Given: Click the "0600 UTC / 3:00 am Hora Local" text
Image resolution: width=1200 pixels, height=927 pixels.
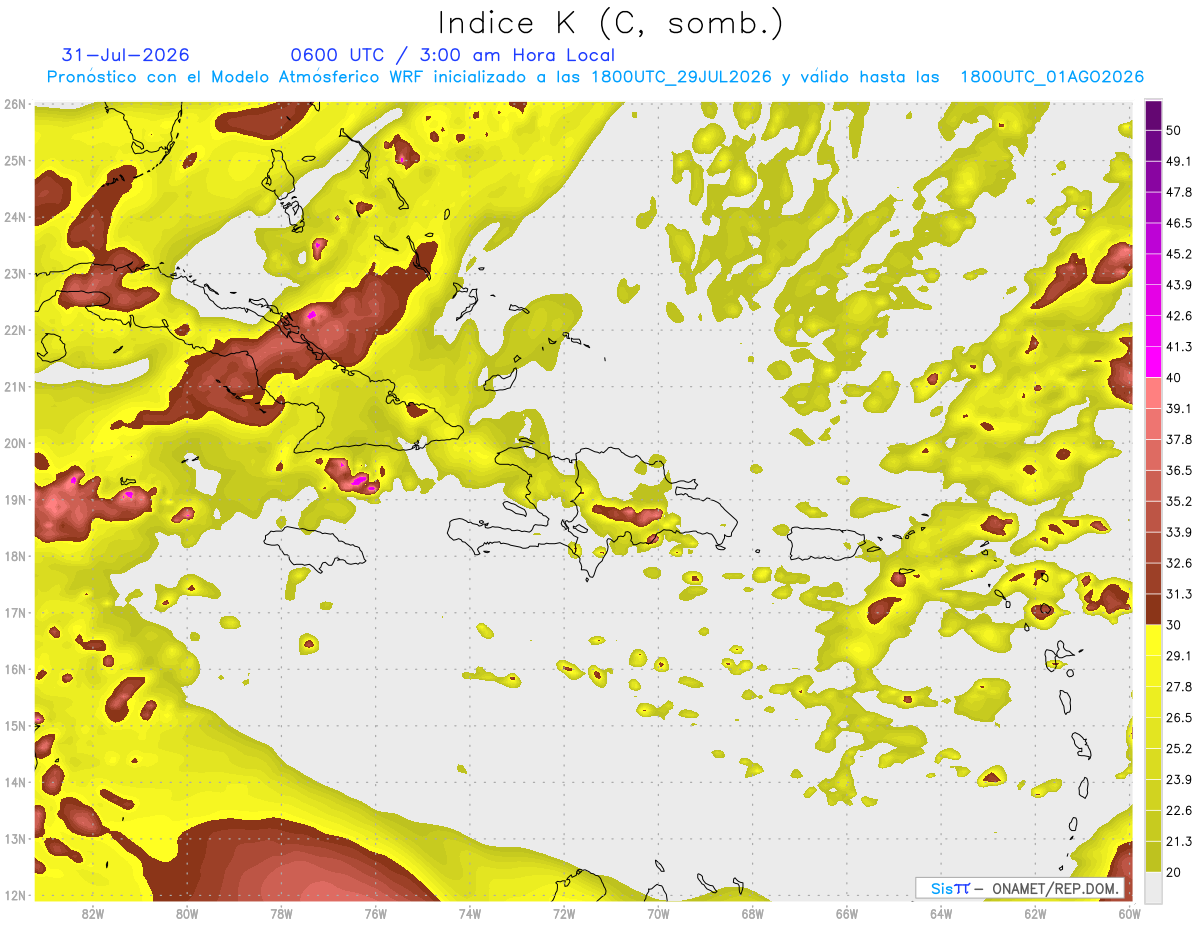Looking at the screenshot, I should [x=452, y=55].
